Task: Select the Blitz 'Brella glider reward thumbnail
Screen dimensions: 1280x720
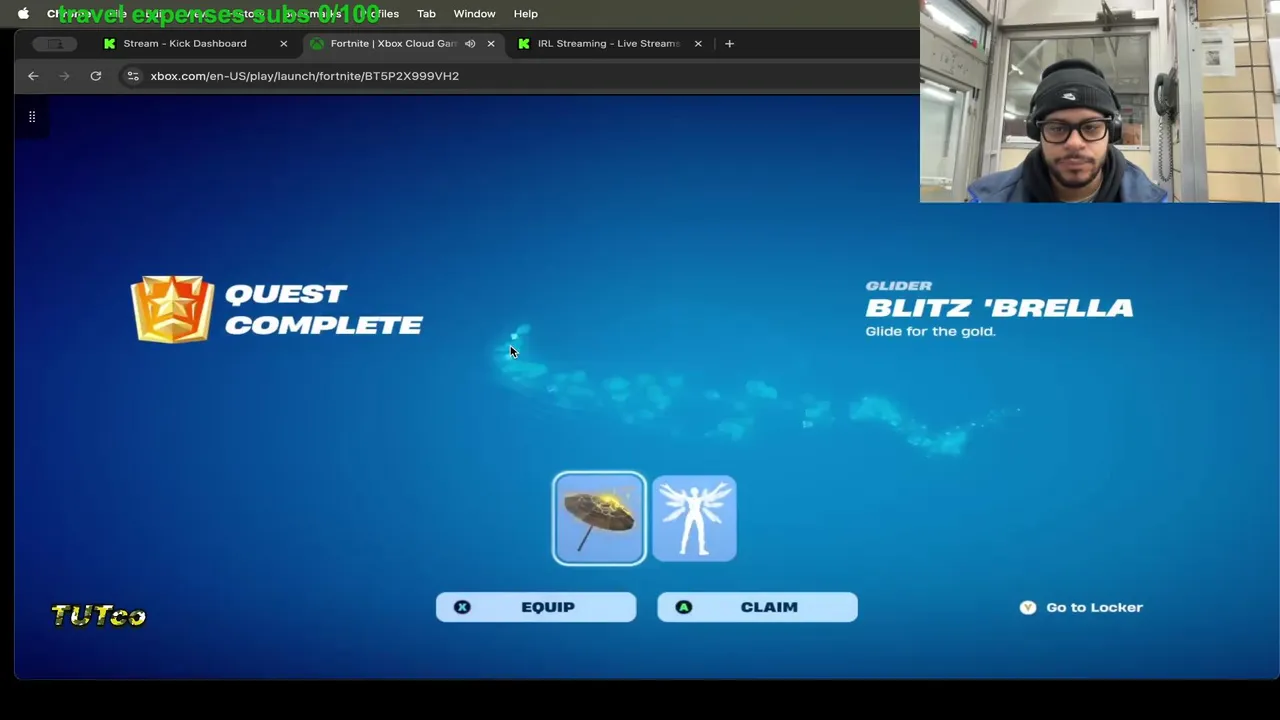Action: tap(599, 518)
